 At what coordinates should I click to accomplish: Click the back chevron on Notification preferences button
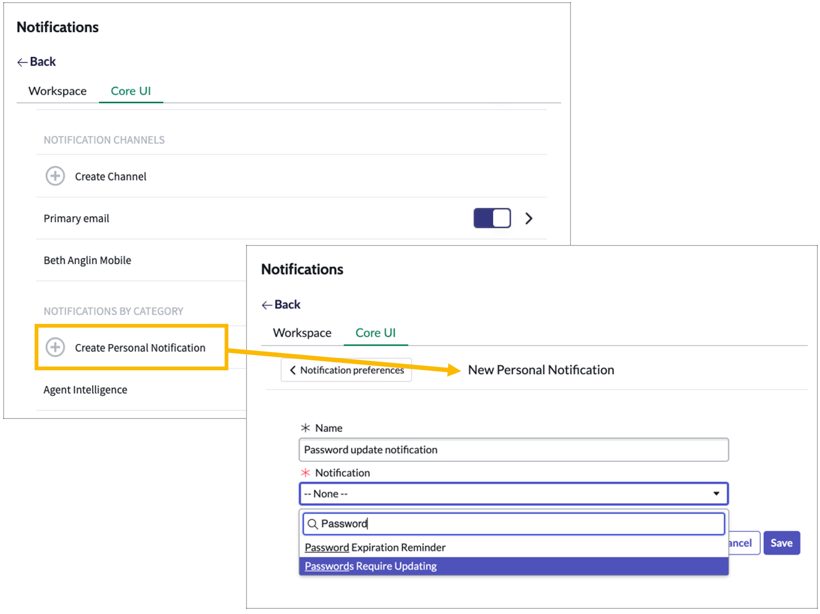tap(293, 368)
